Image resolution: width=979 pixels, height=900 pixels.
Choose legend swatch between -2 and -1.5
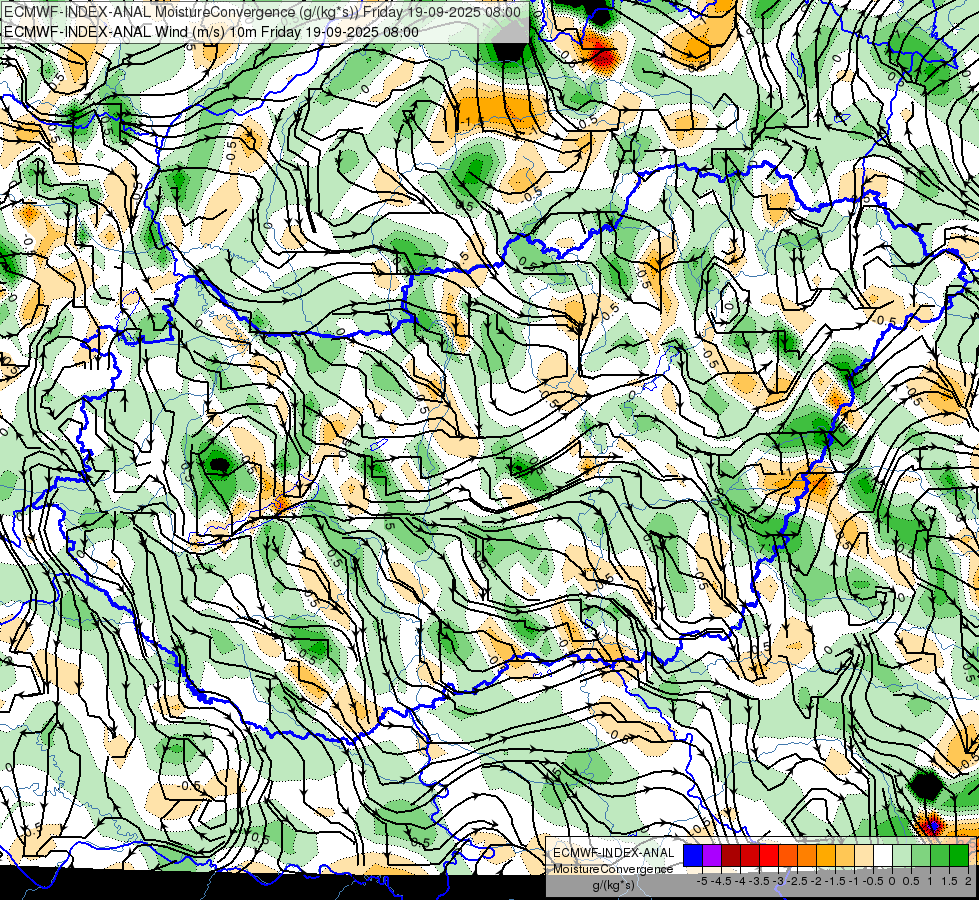825,856
